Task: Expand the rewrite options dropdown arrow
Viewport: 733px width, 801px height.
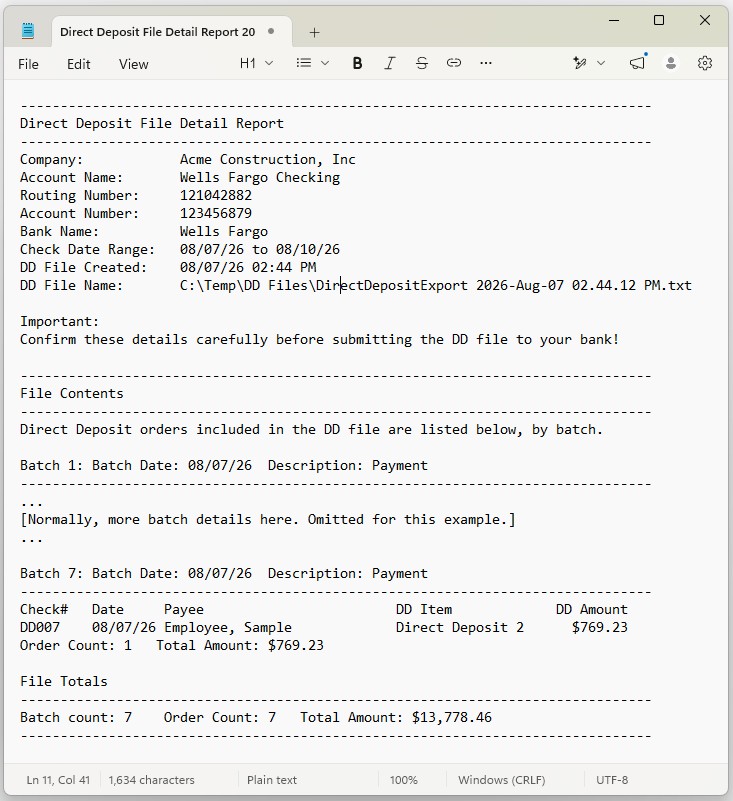Action: [601, 63]
